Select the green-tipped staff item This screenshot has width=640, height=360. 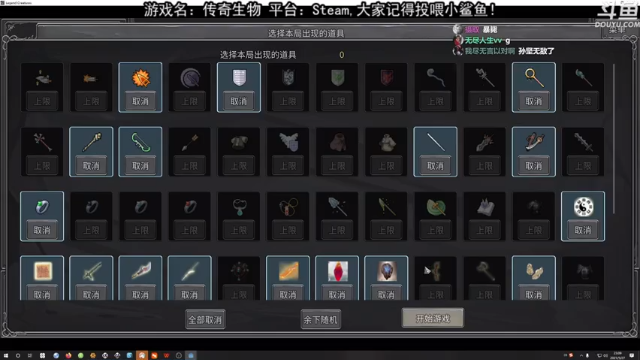coord(583,77)
